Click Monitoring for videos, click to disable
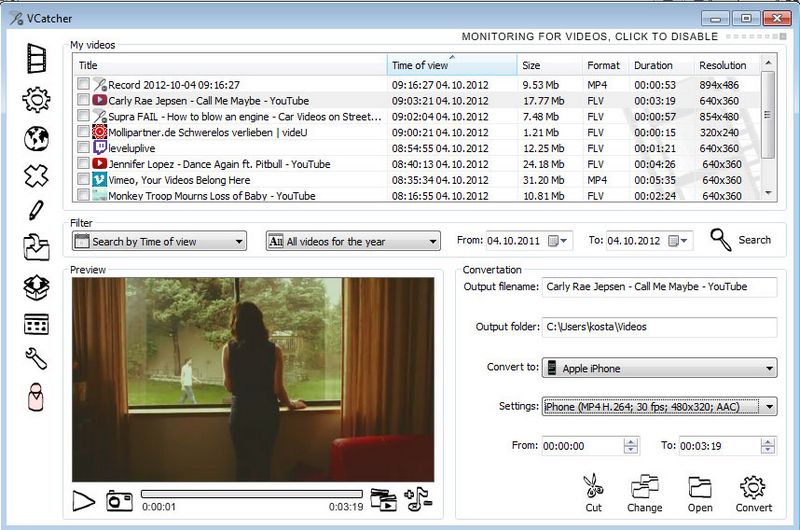This screenshot has height=530, width=800. tap(590, 36)
